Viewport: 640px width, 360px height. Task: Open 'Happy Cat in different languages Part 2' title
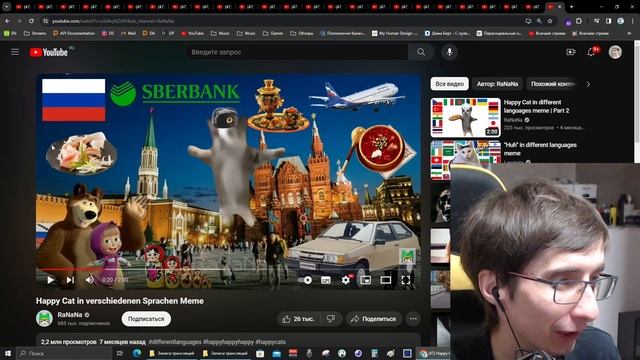point(536,106)
